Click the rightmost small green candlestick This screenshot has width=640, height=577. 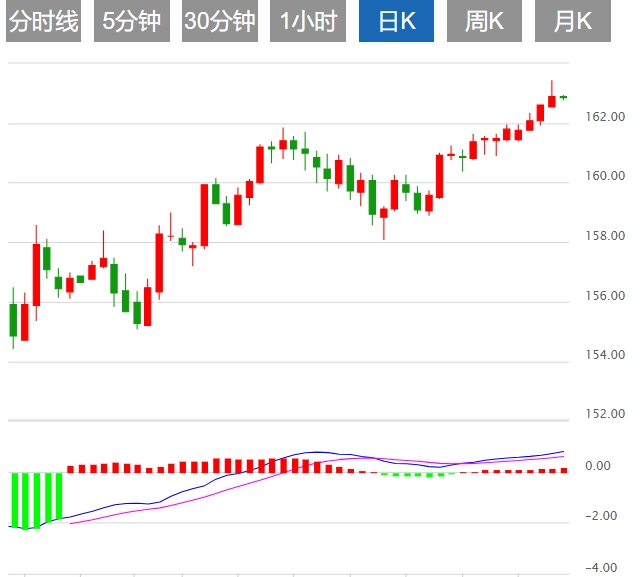pos(563,97)
